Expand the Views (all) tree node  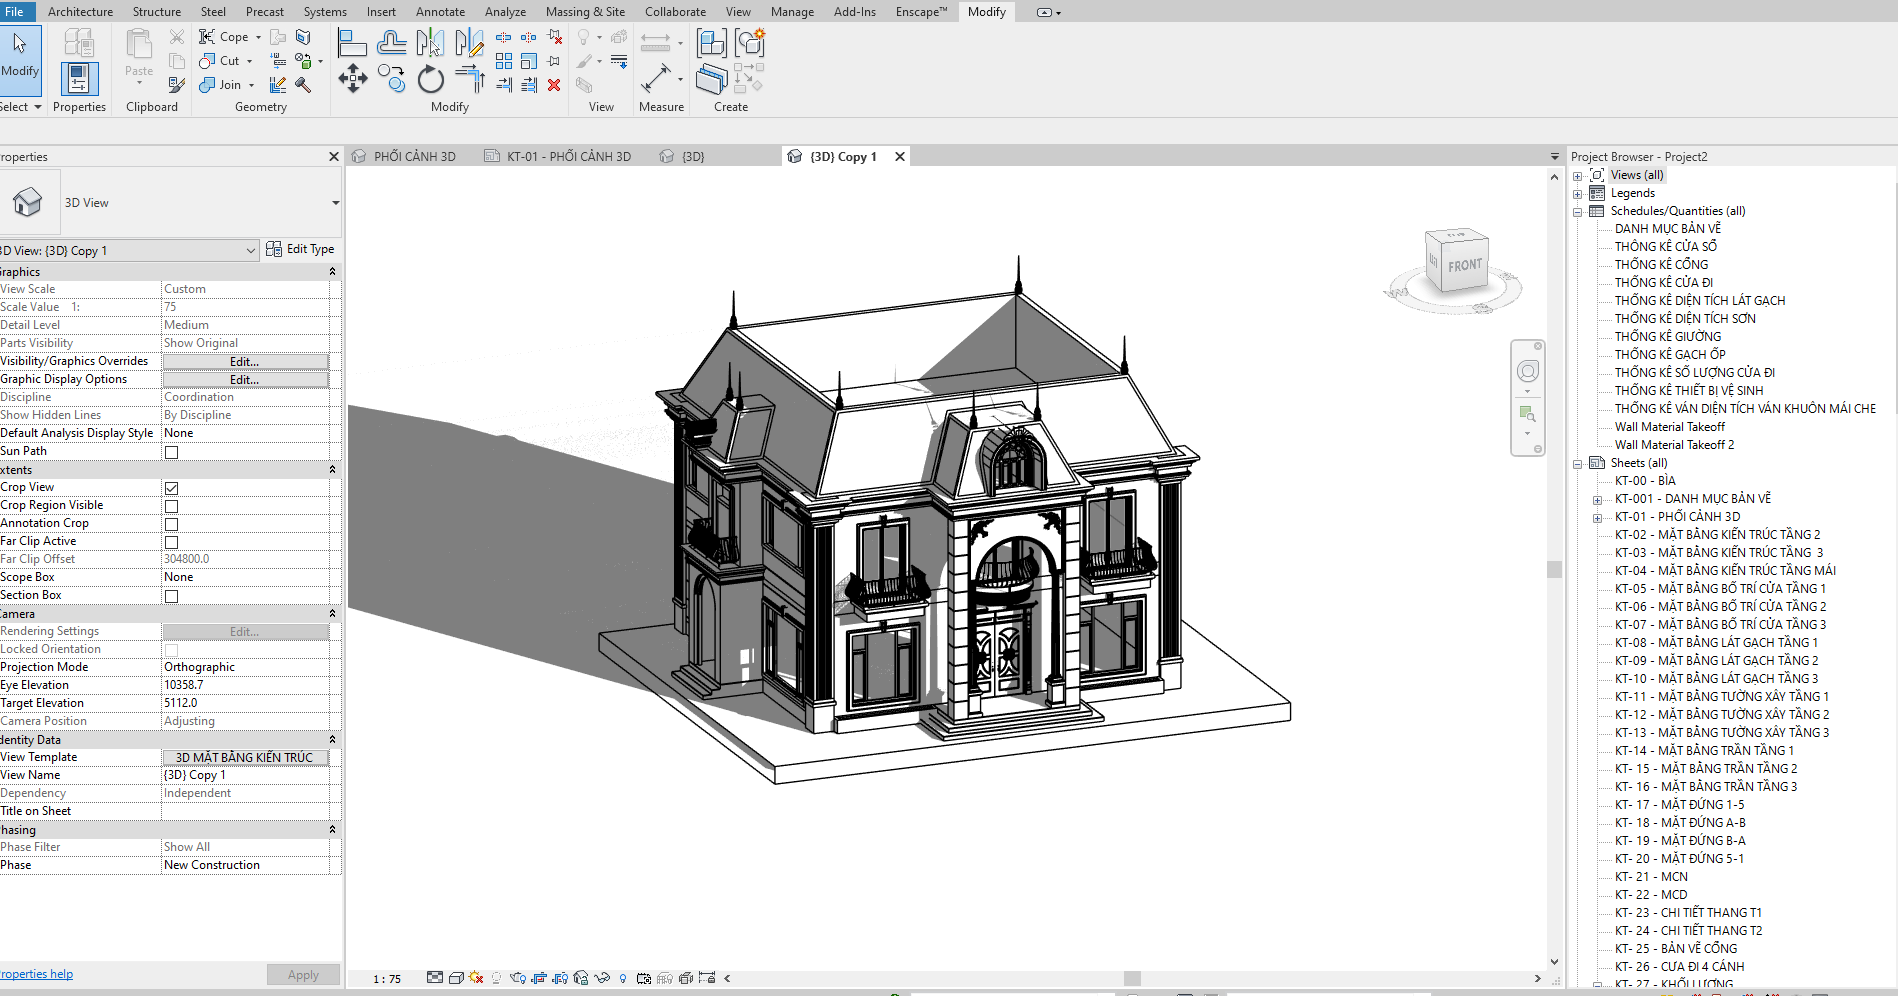(x=1578, y=176)
